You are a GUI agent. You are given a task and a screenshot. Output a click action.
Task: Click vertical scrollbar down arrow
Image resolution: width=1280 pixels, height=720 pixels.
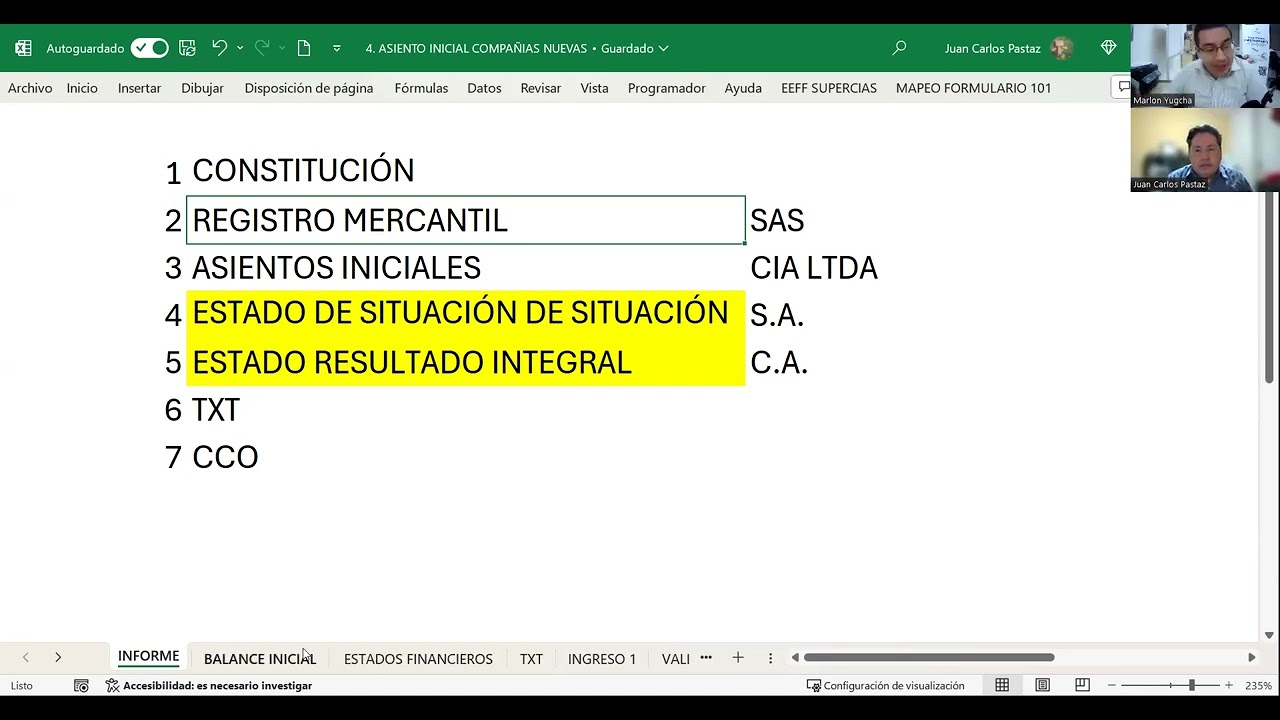(1269, 636)
